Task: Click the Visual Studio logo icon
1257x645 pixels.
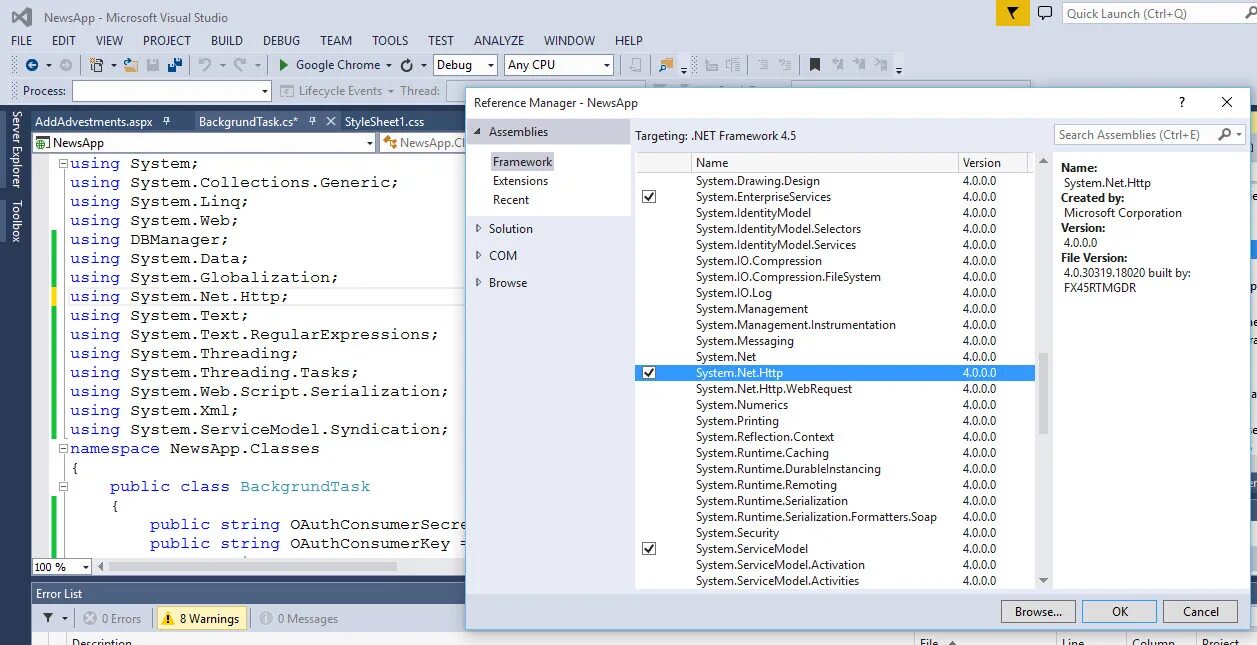Action: click(22, 17)
